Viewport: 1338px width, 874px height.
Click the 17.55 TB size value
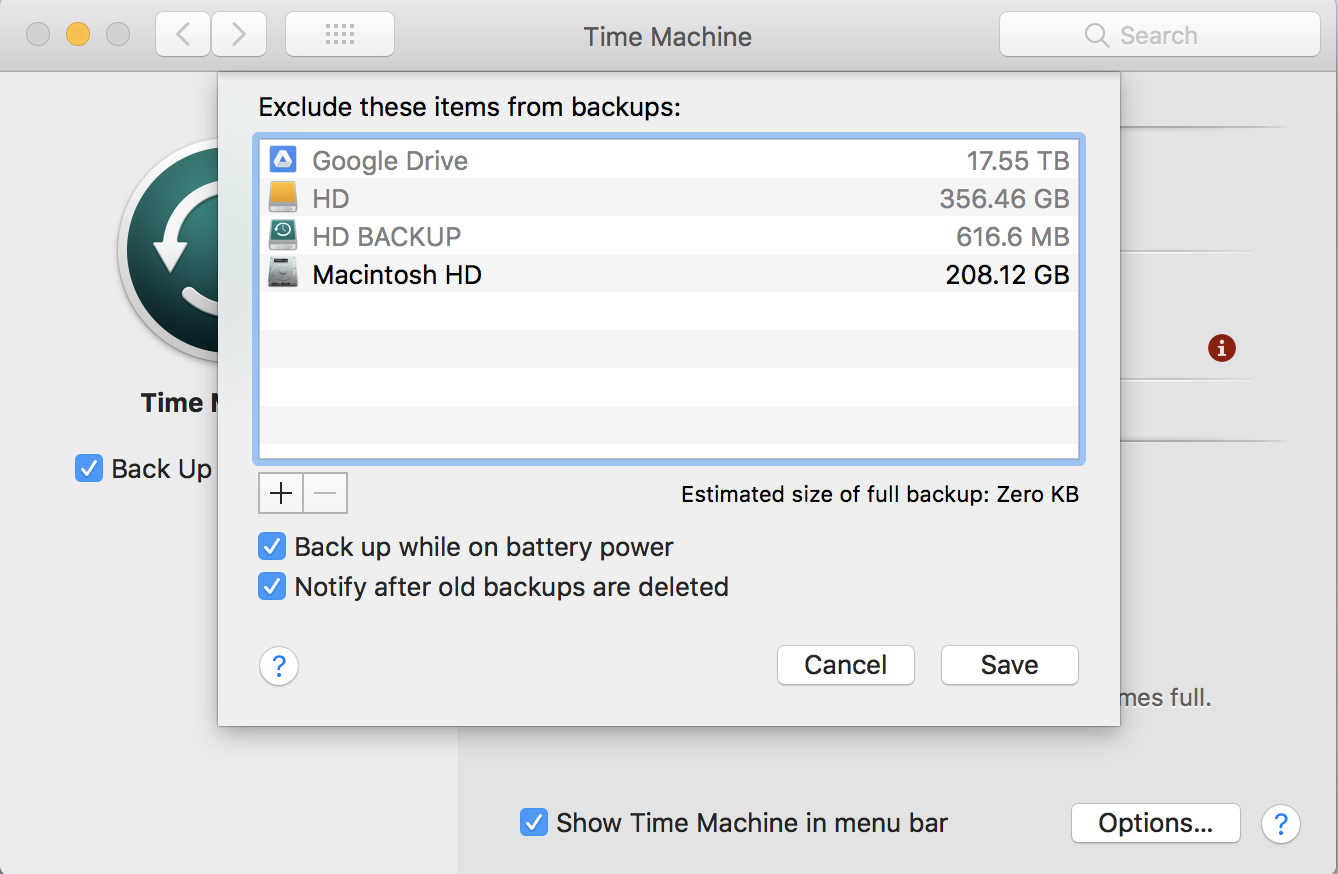pyautogui.click(x=1018, y=160)
